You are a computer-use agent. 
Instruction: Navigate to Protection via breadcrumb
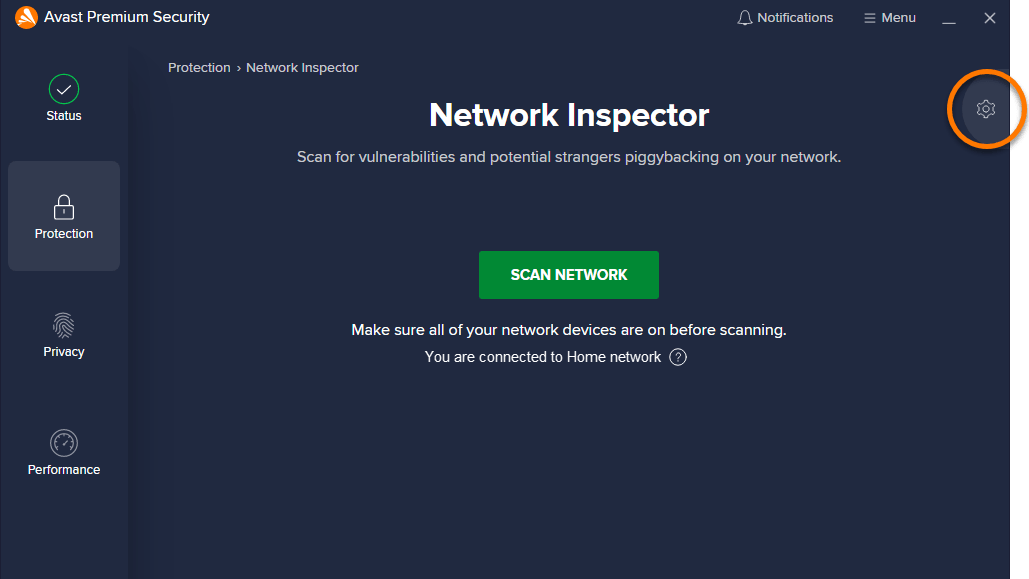coord(199,67)
